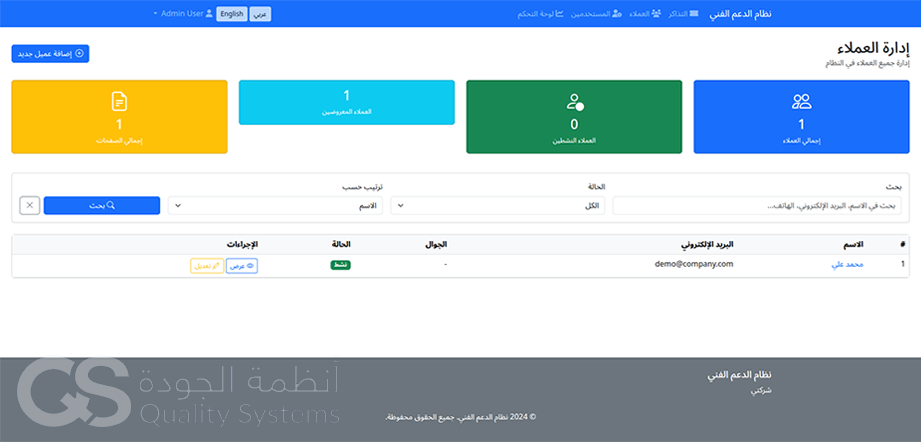Switch language to English
Viewport: 921px width, 442px height.
pyautogui.click(x=231, y=14)
